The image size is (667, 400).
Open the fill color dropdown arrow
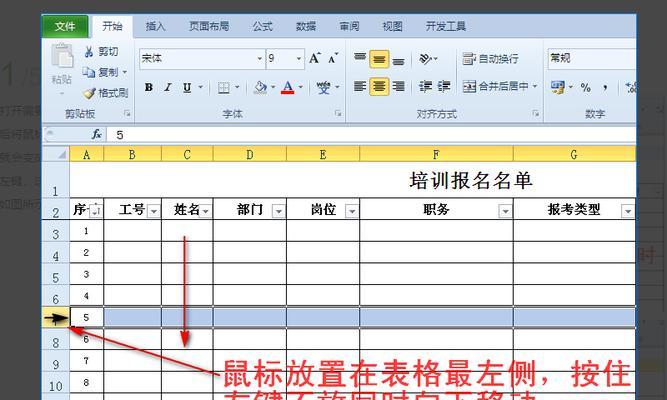point(273,87)
